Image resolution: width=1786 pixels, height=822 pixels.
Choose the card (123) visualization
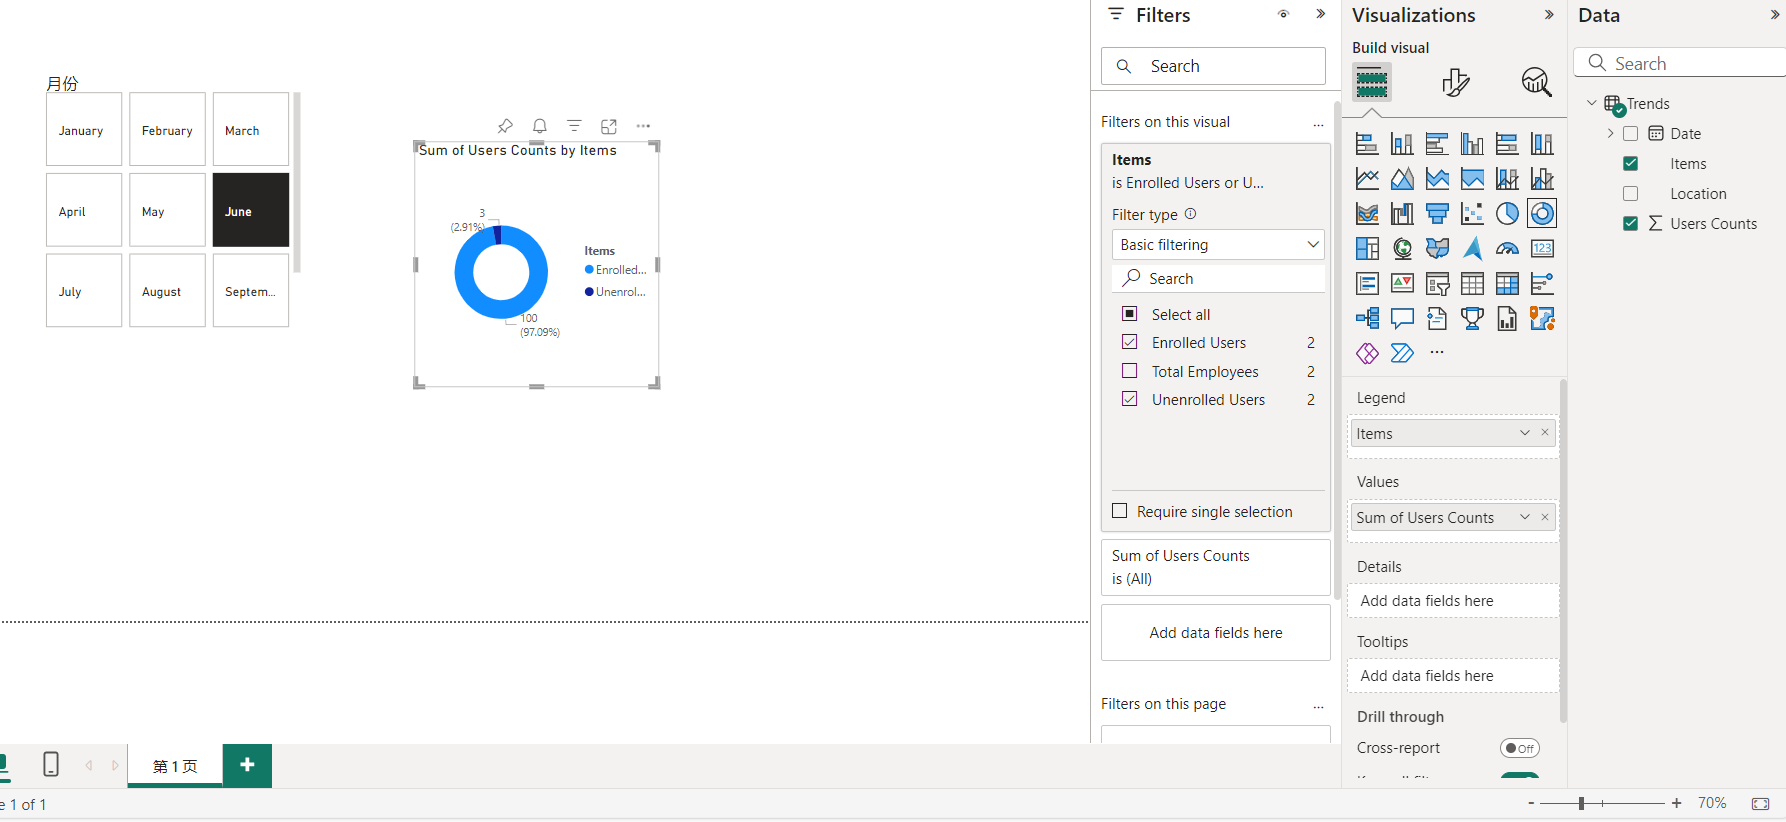(1542, 249)
